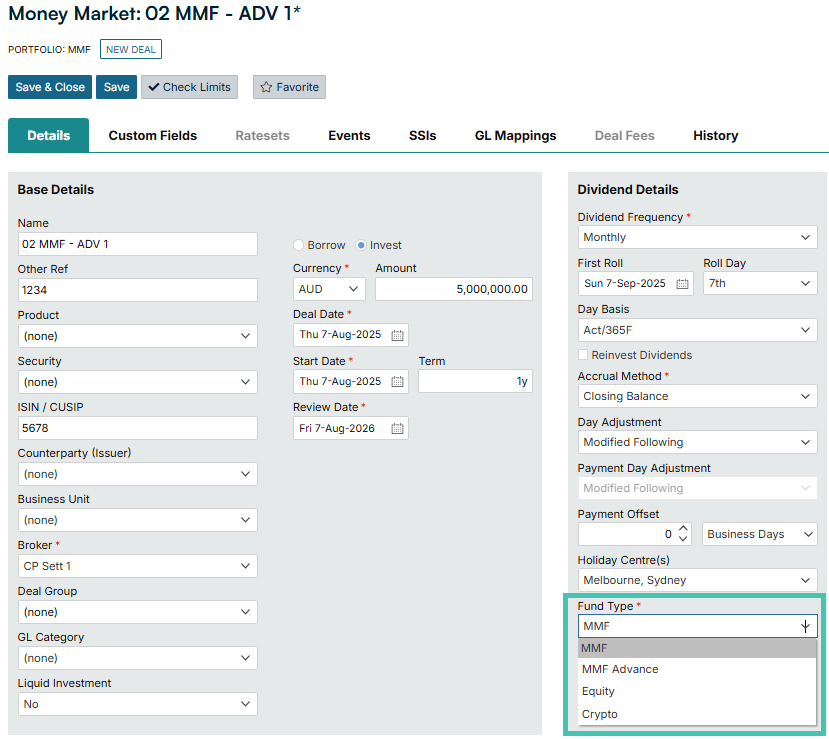Choose Crypto in Fund Type list
The width and height of the screenshot is (829, 739).
pyautogui.click(x=697, y=715)
